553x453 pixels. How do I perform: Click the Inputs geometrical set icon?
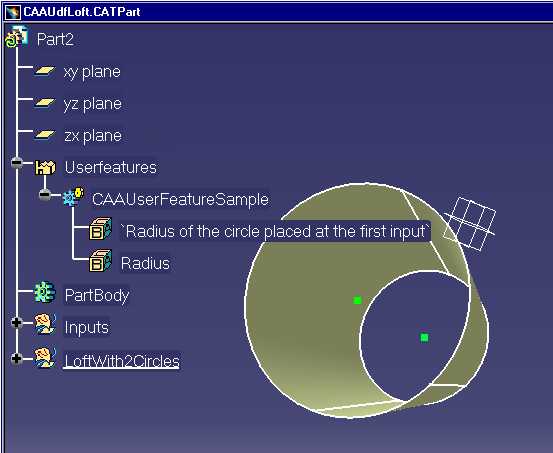[x=45, y=324]
